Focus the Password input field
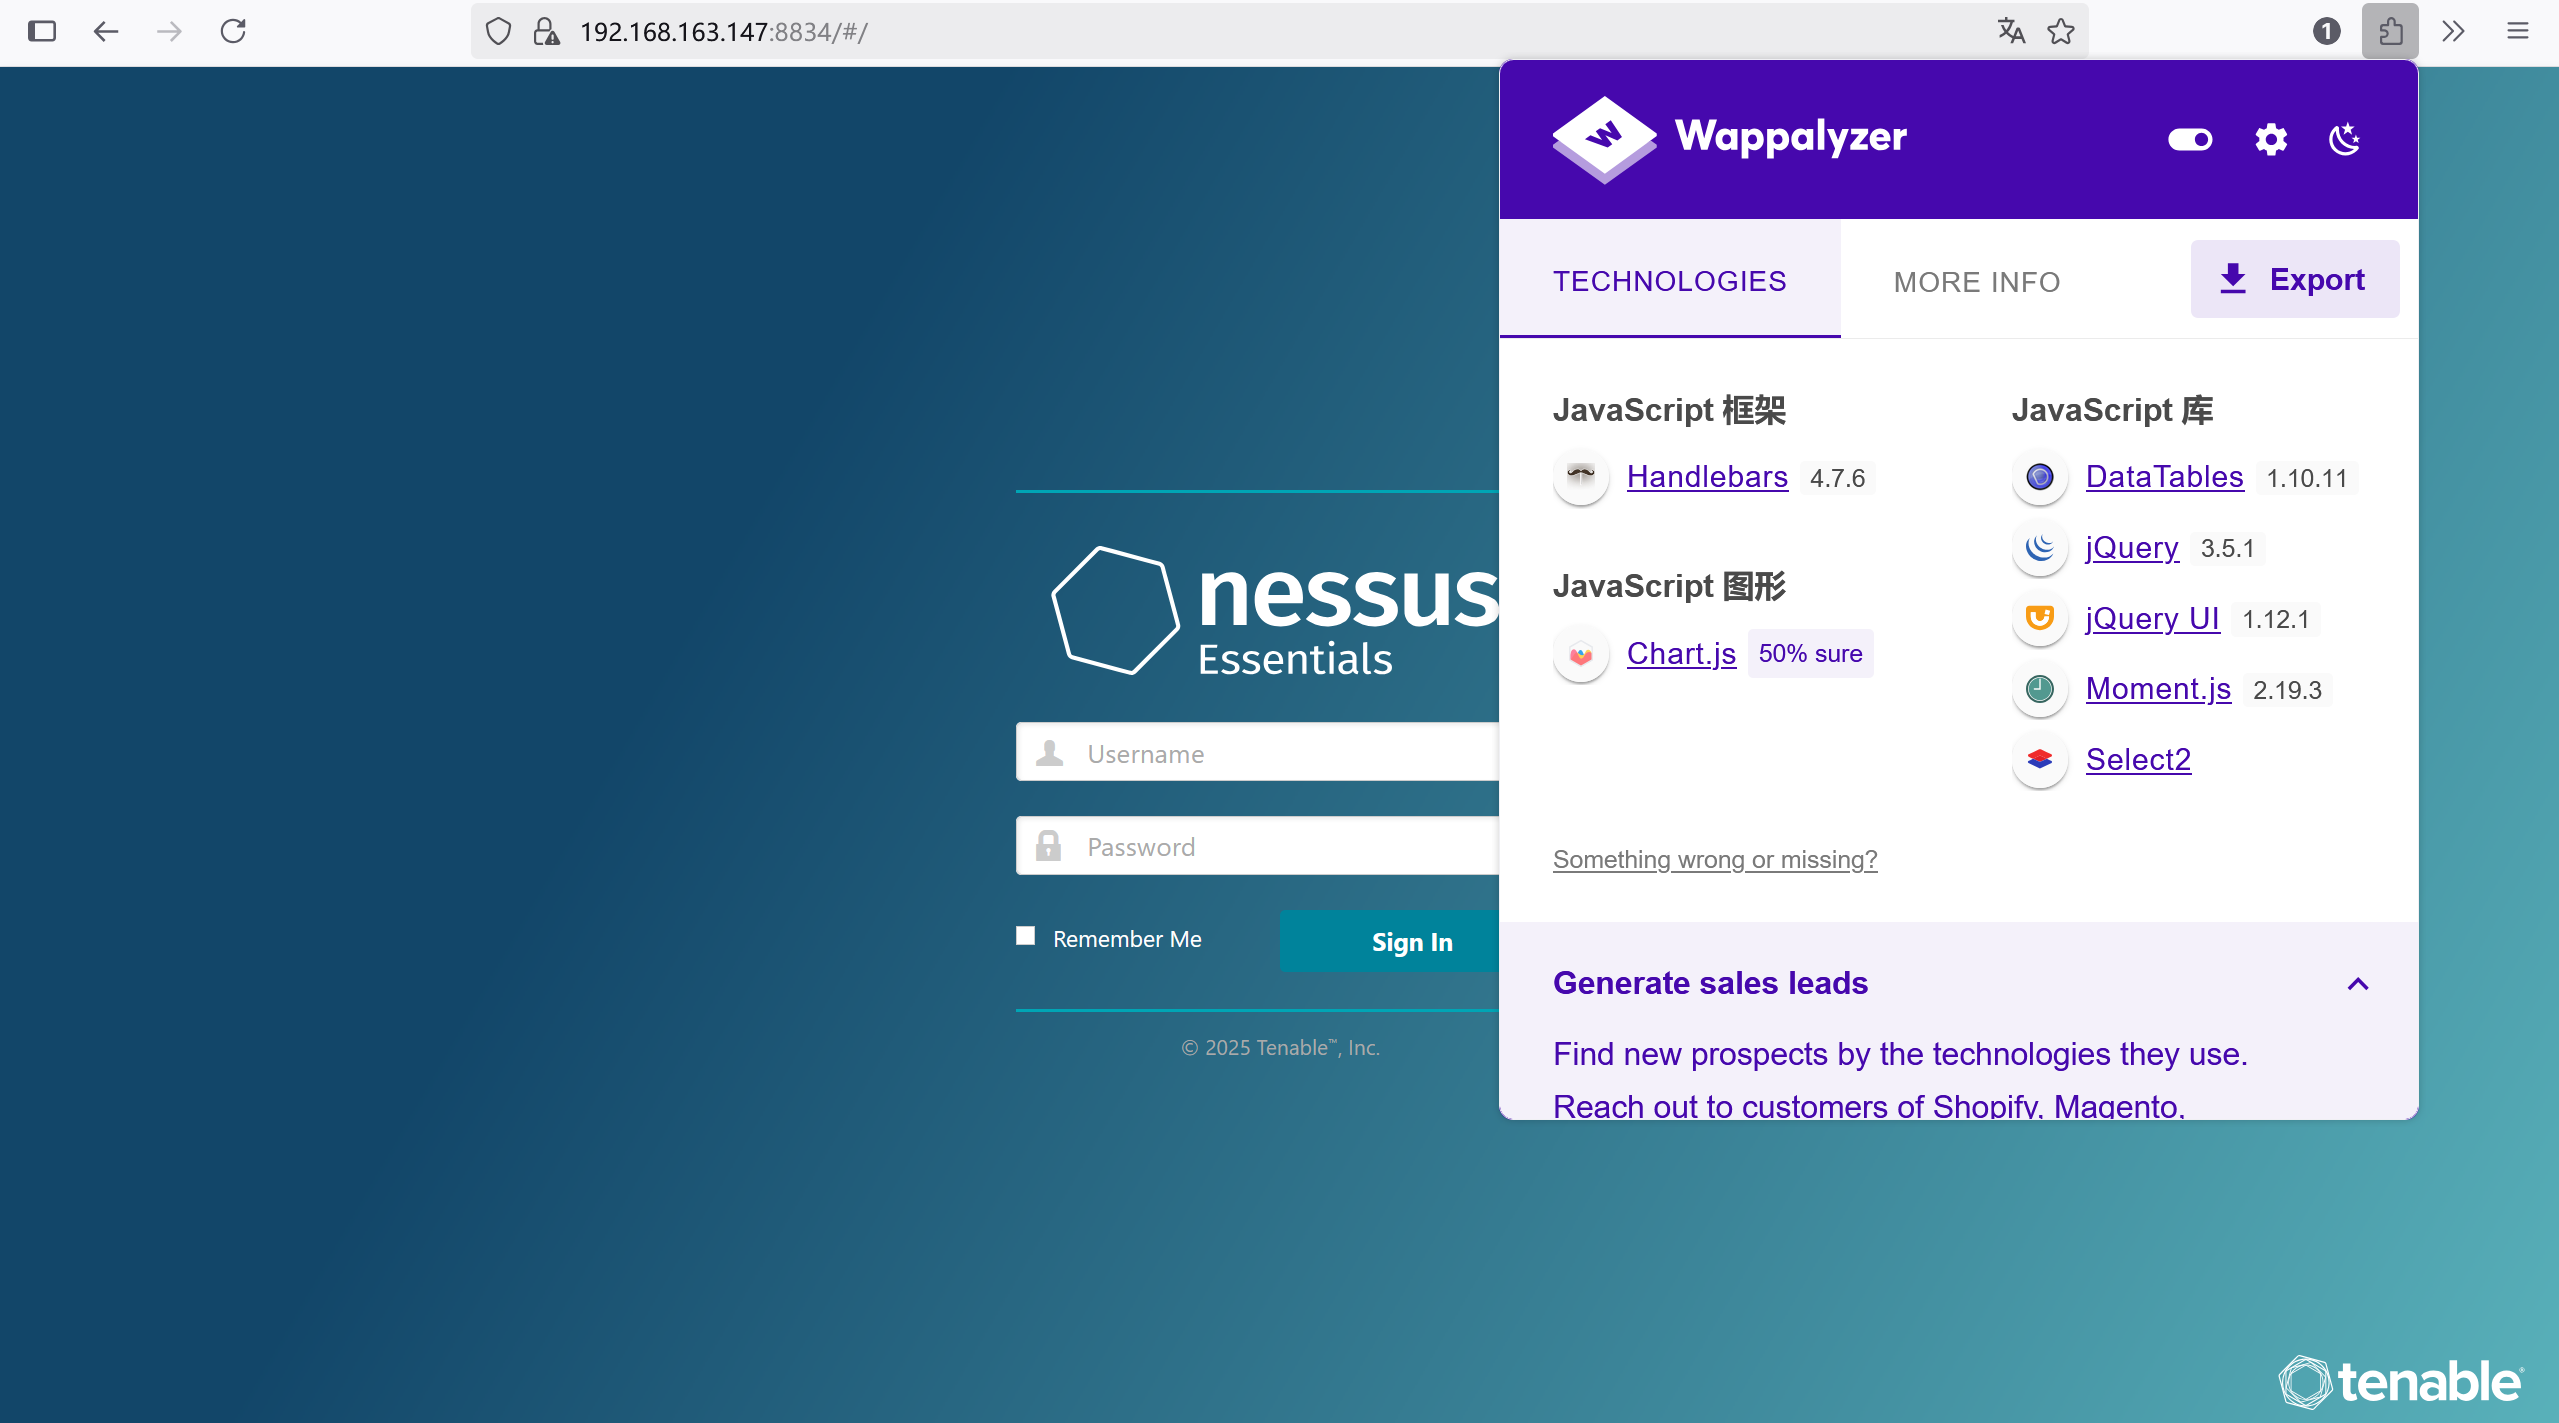This screenshot has height=1423, width=2559. (x=1257, y=846)
